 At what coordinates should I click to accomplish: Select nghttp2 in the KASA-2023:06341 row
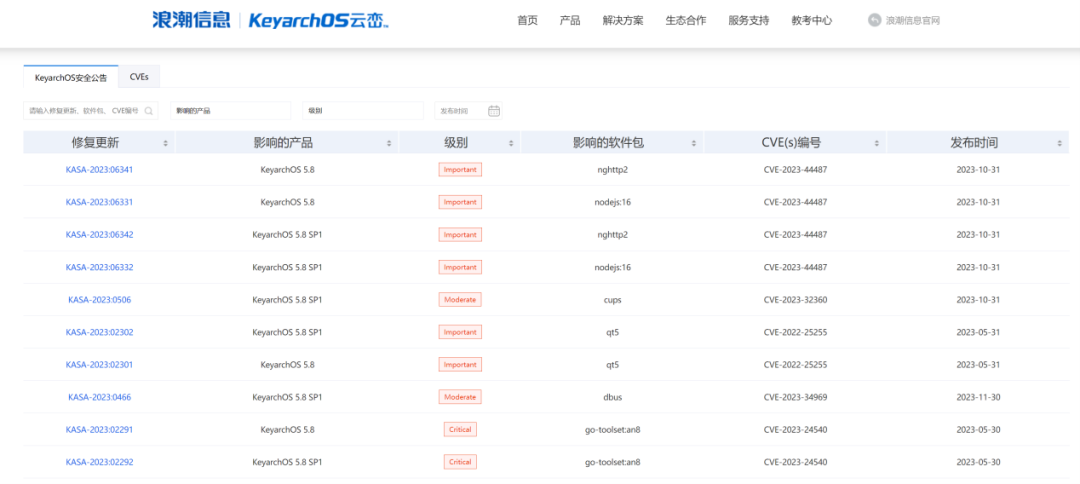point(612,169)
